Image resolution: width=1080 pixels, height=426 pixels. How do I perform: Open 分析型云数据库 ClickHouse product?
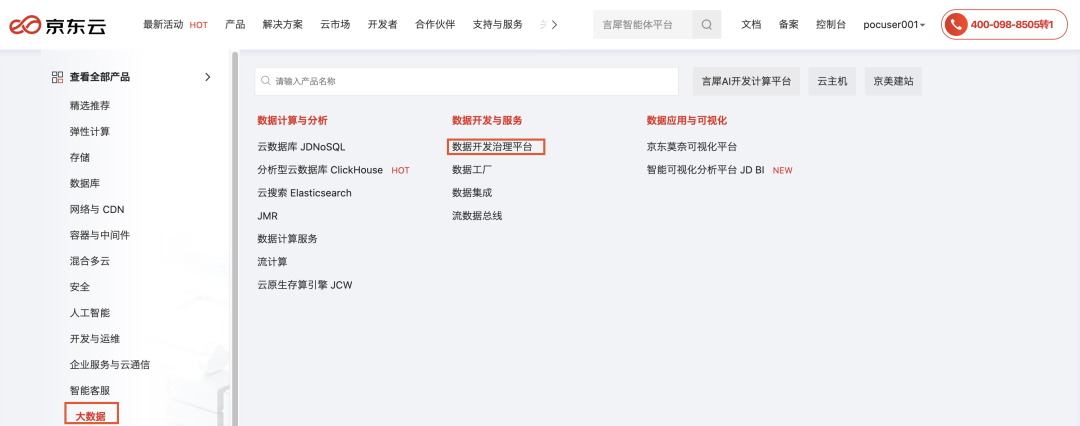320,170
